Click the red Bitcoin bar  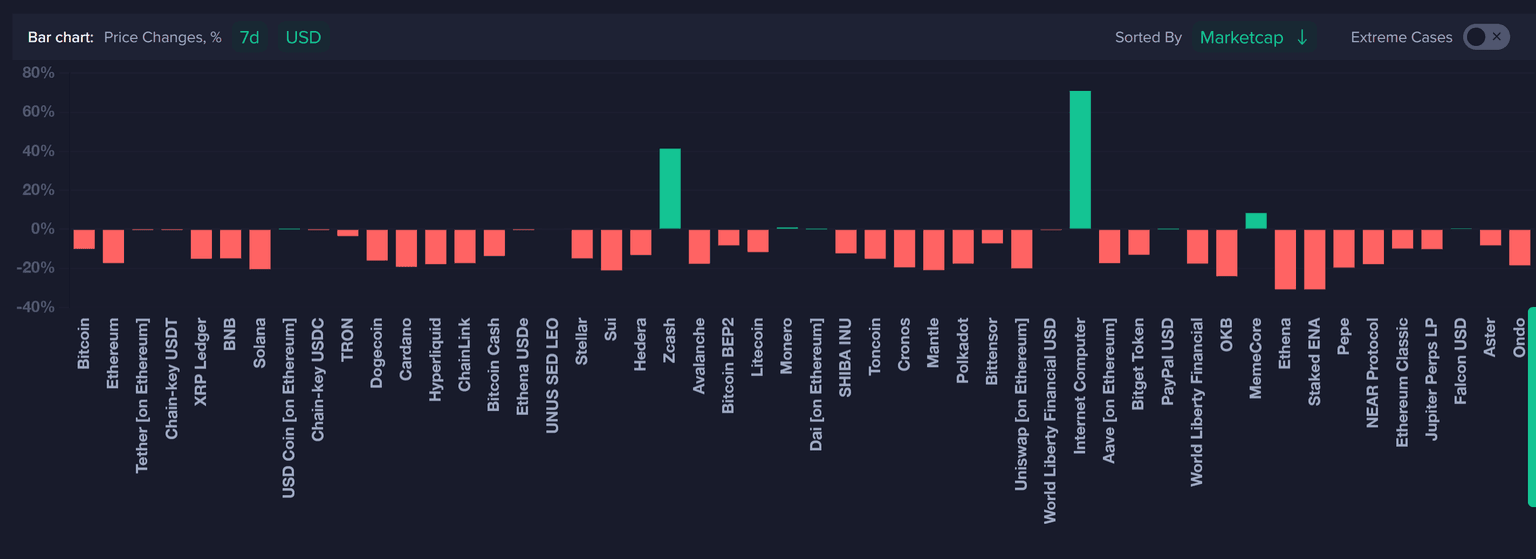pos(84,239)
